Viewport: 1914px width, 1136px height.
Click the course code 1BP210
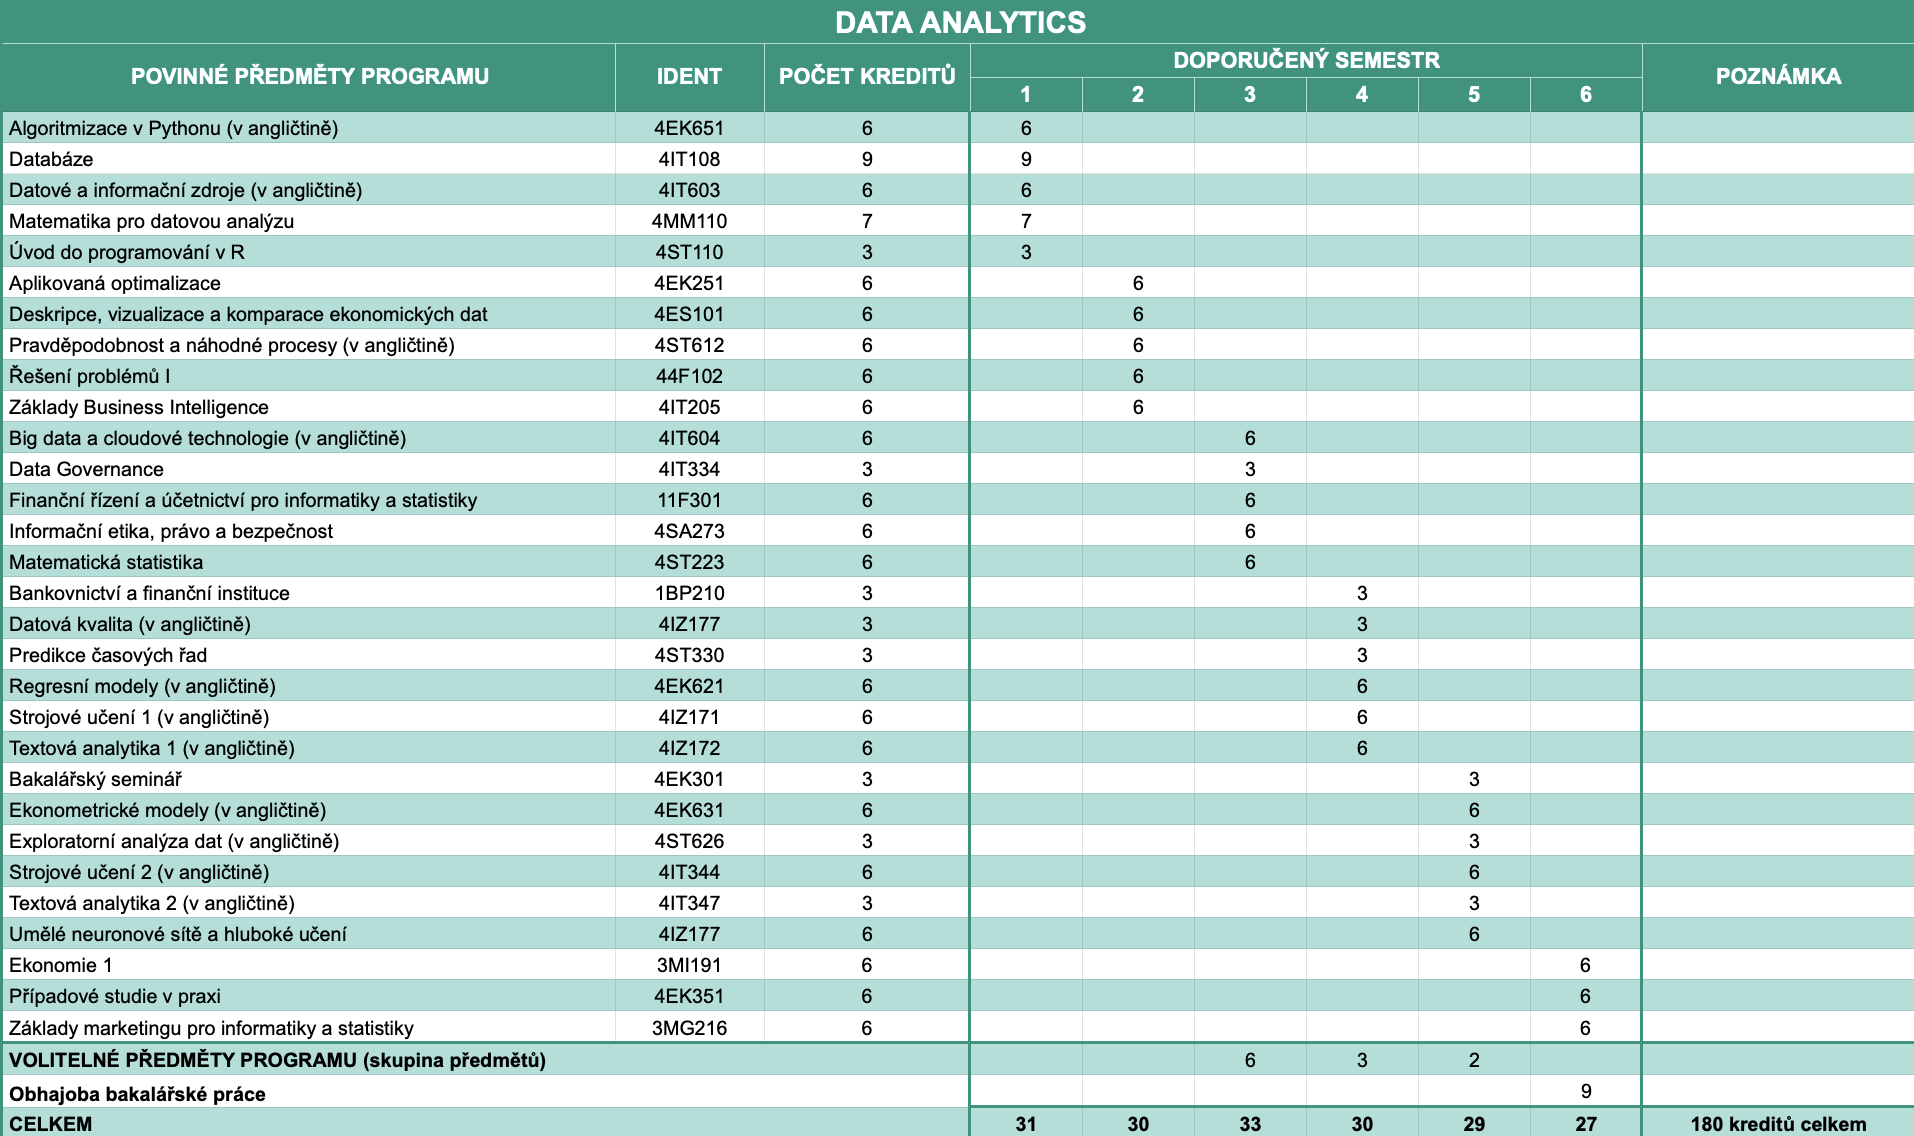pos(689,593)
